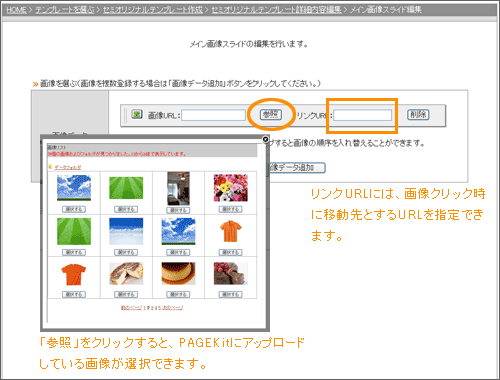
Task: Open the セミオリジナルテンプレート作成 breadcrumb link
Action: point(152,10)
